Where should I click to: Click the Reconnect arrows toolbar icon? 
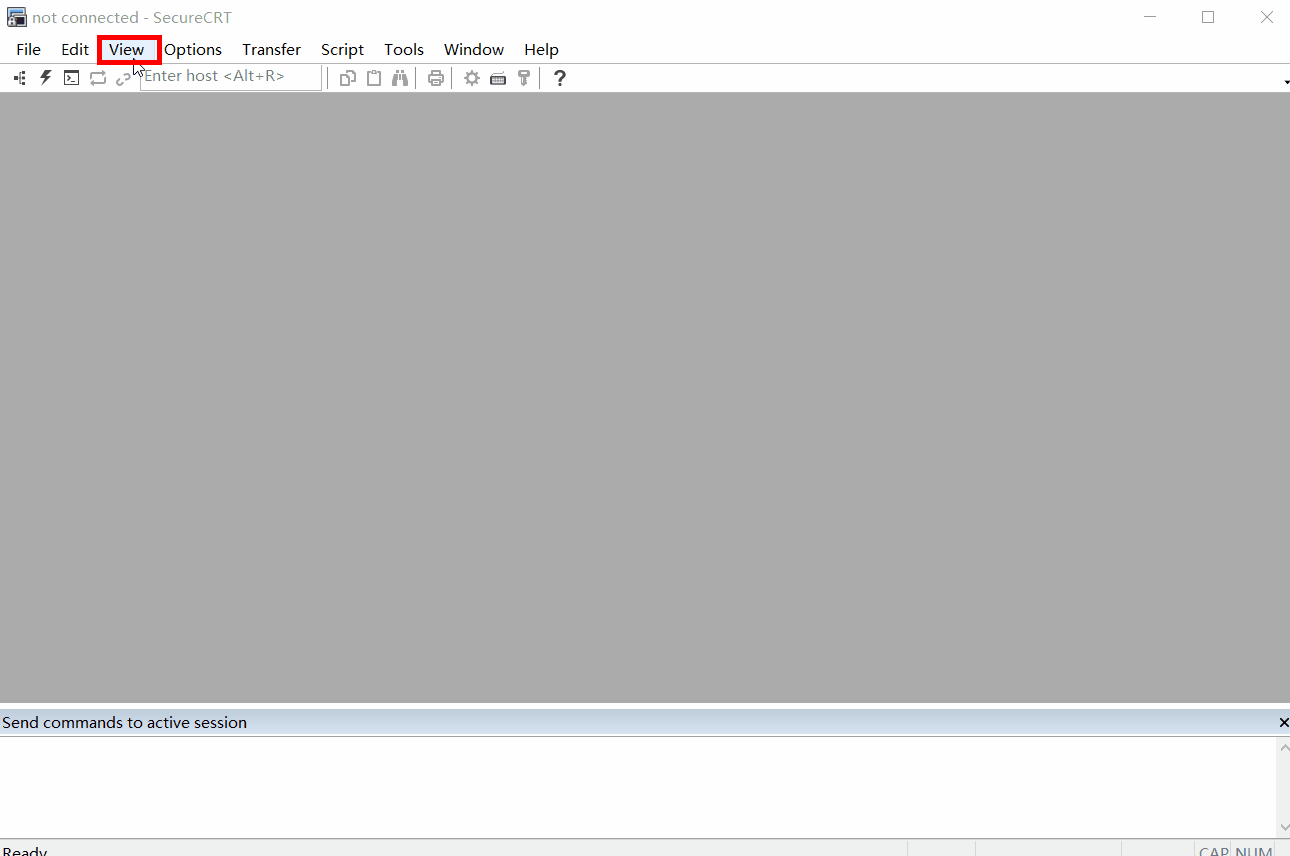[x=98, y=78]
